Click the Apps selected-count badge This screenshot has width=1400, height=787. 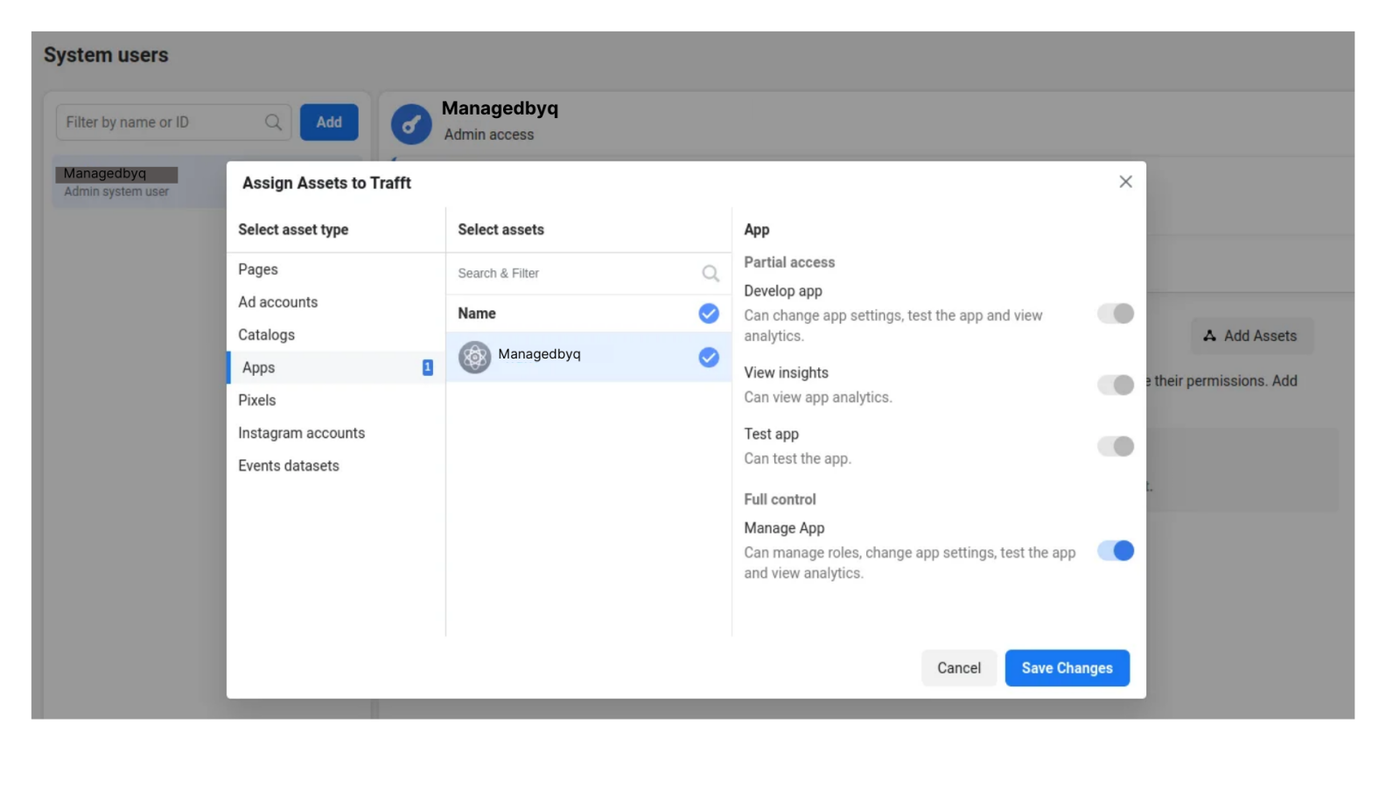tap(427, 367)
